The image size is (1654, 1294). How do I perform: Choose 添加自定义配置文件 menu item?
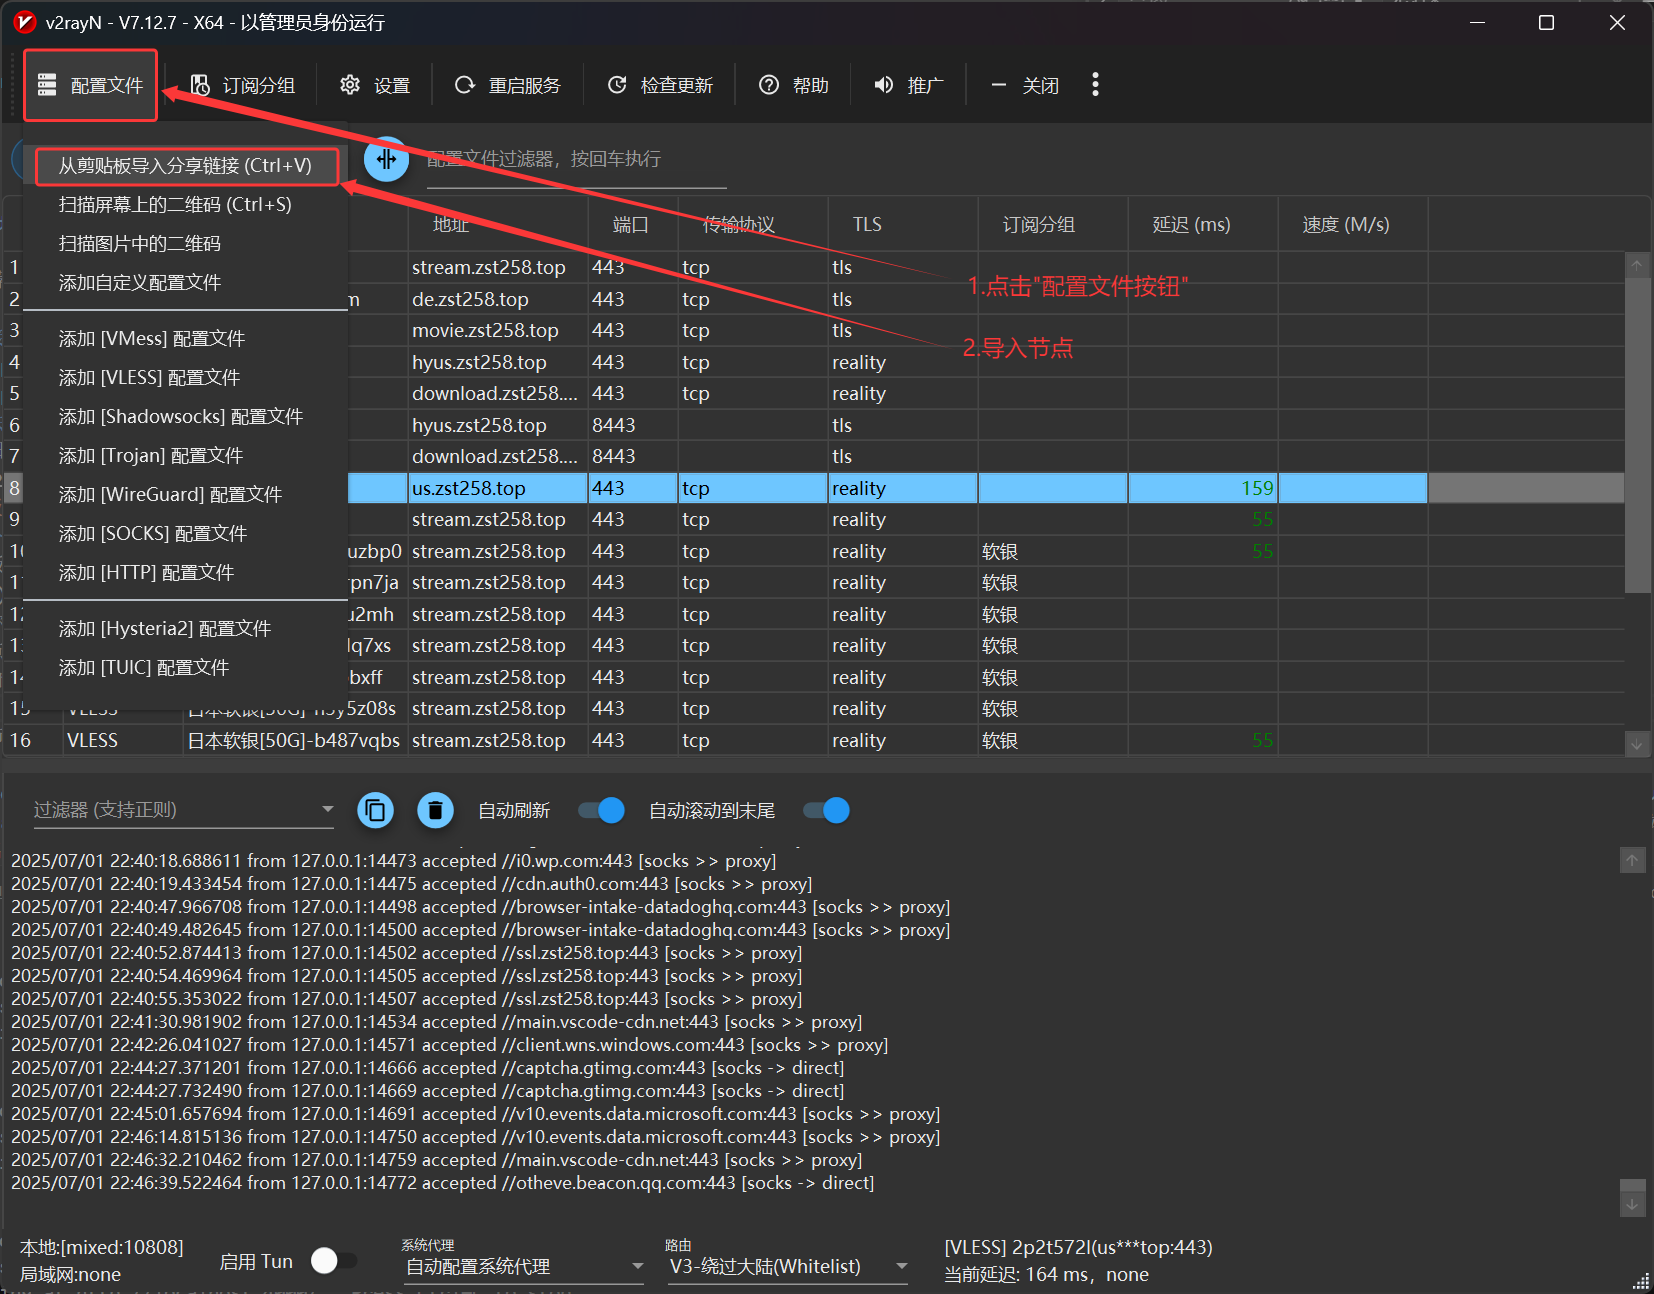pyautogui.click(x=186, y=283)
